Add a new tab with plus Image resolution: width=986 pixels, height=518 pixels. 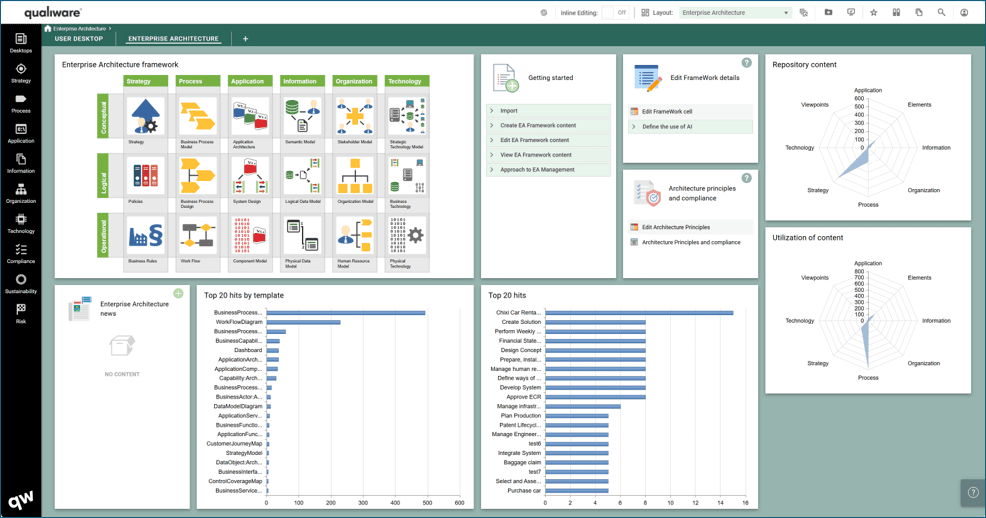(245, 39)
